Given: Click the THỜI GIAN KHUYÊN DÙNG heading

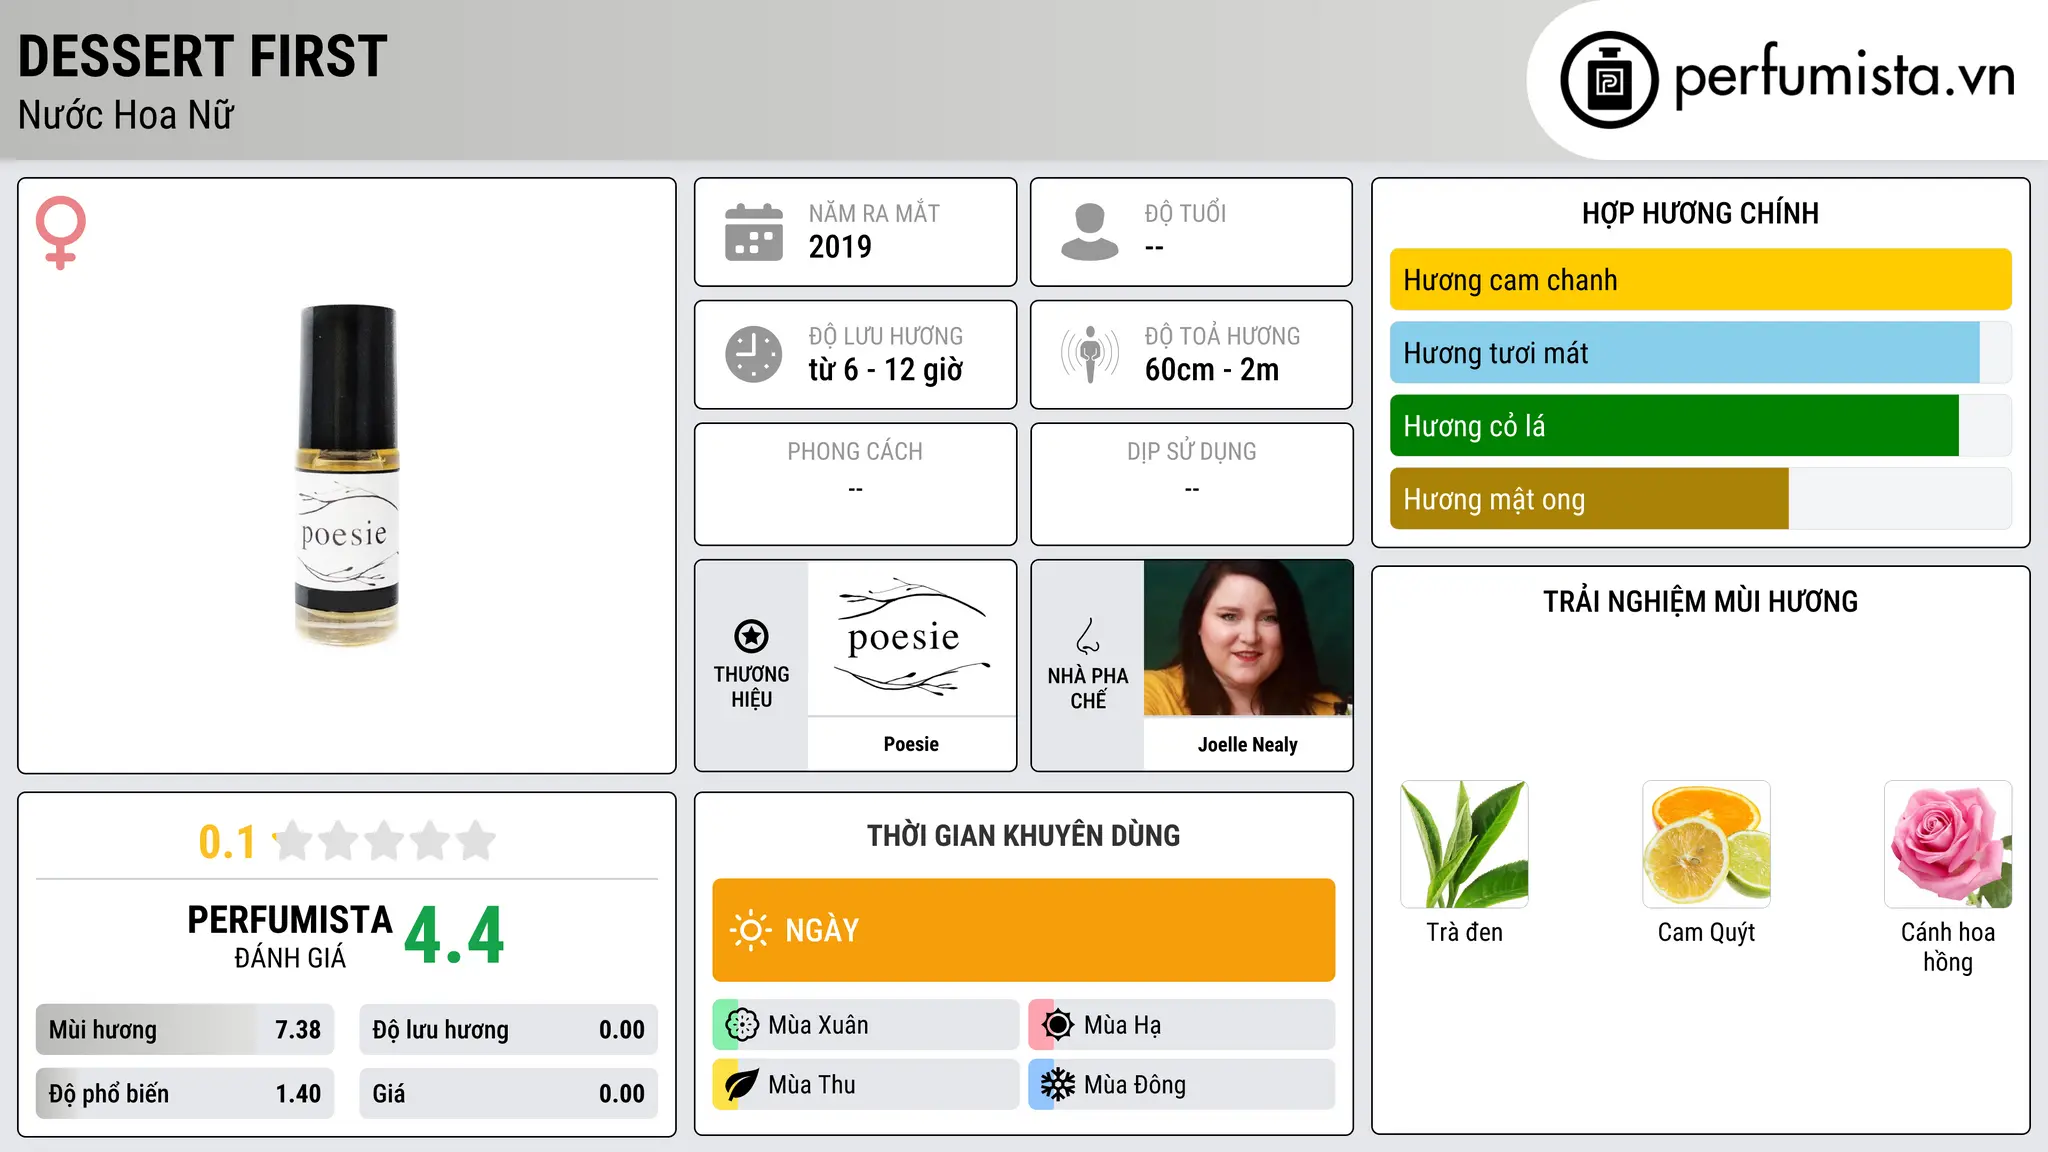Looking at the screenshot, I should pyautogui.click(x=1023, y=835).
